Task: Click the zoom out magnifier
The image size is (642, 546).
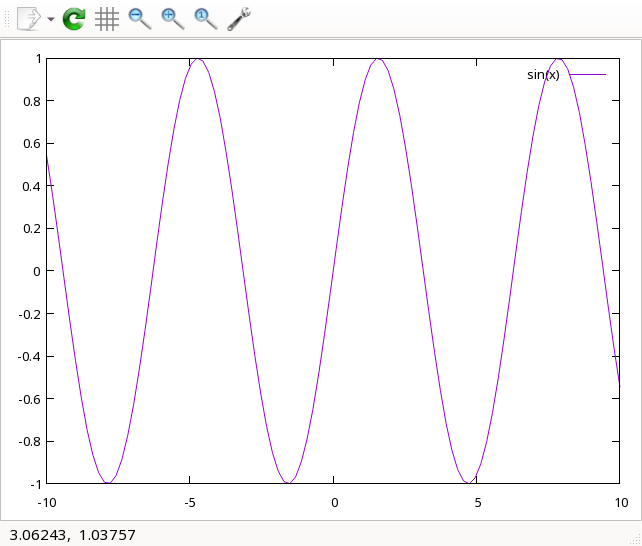Action: 140,19
